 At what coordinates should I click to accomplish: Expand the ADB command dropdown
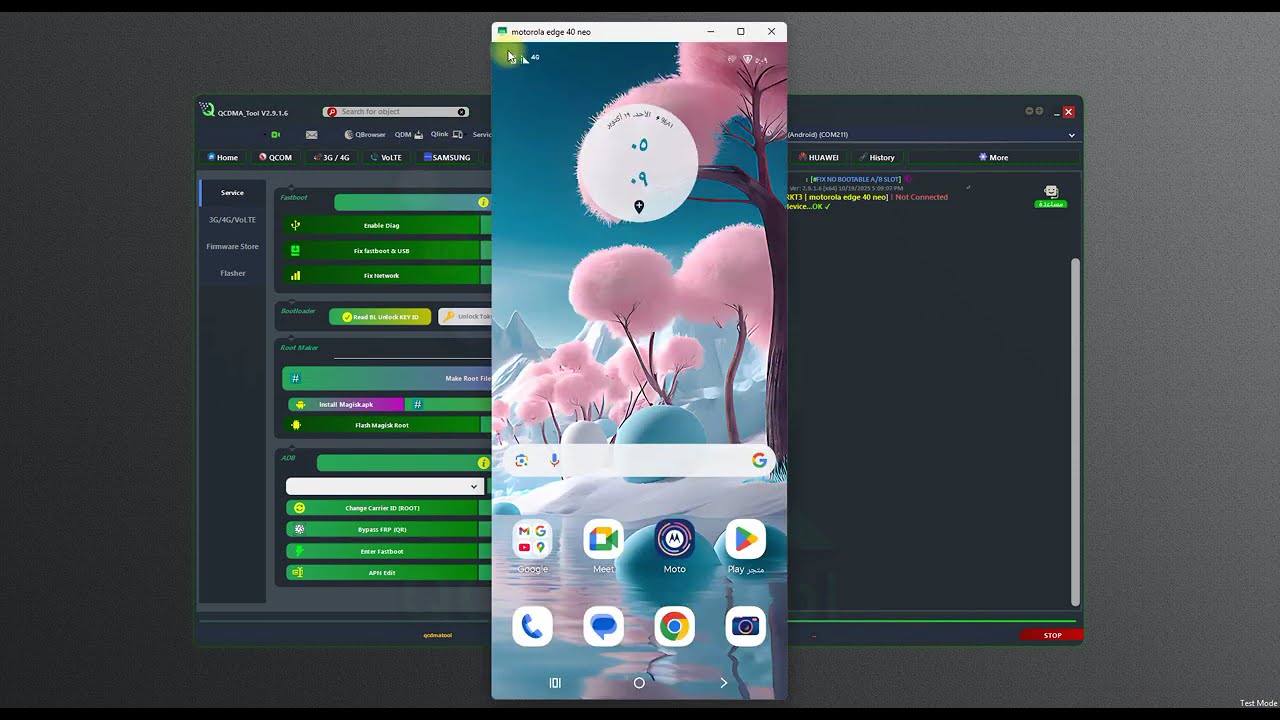point(474,486)
